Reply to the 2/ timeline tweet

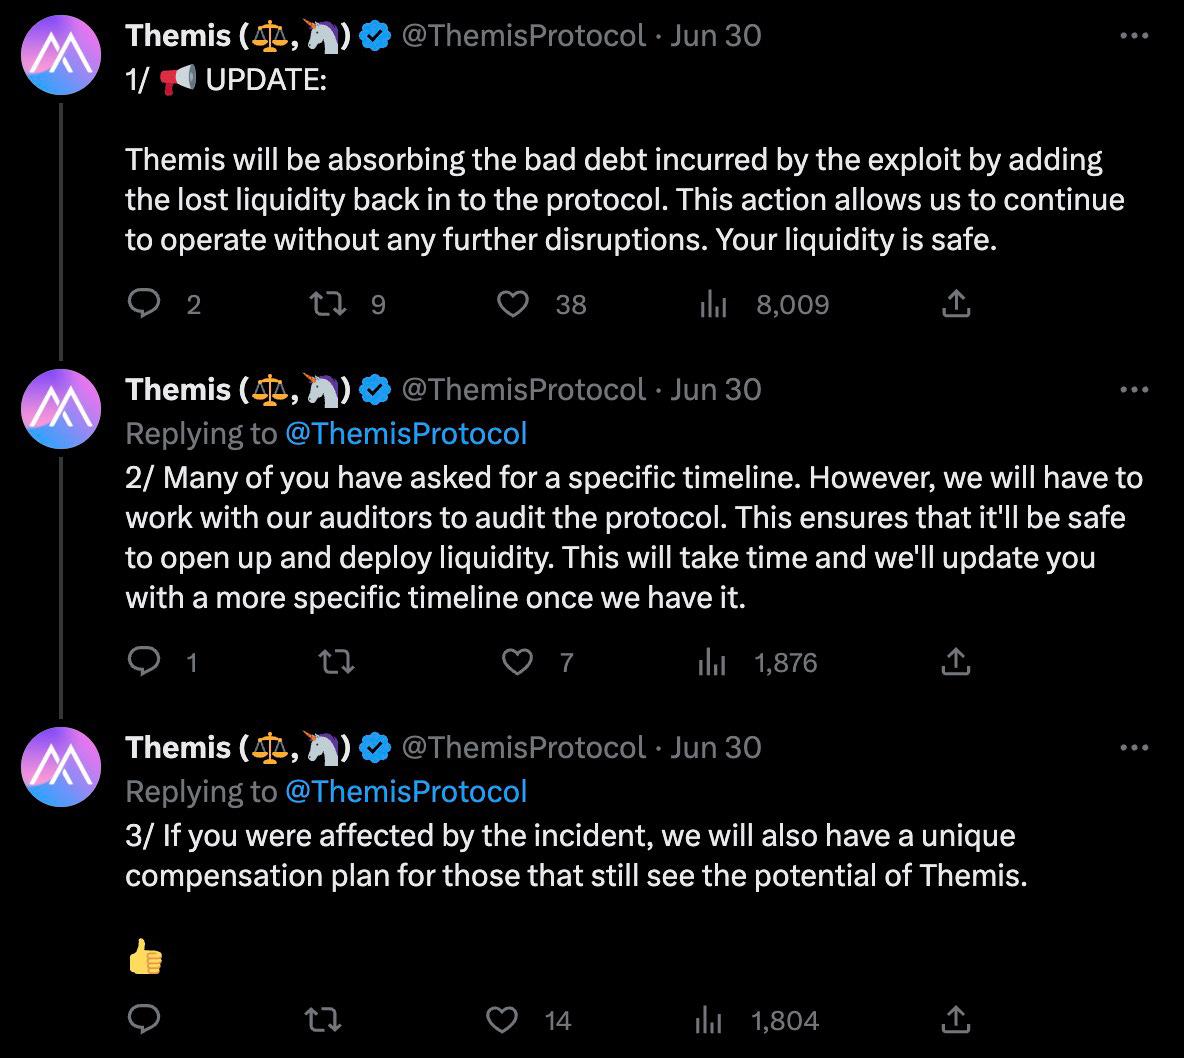(145, 662)
